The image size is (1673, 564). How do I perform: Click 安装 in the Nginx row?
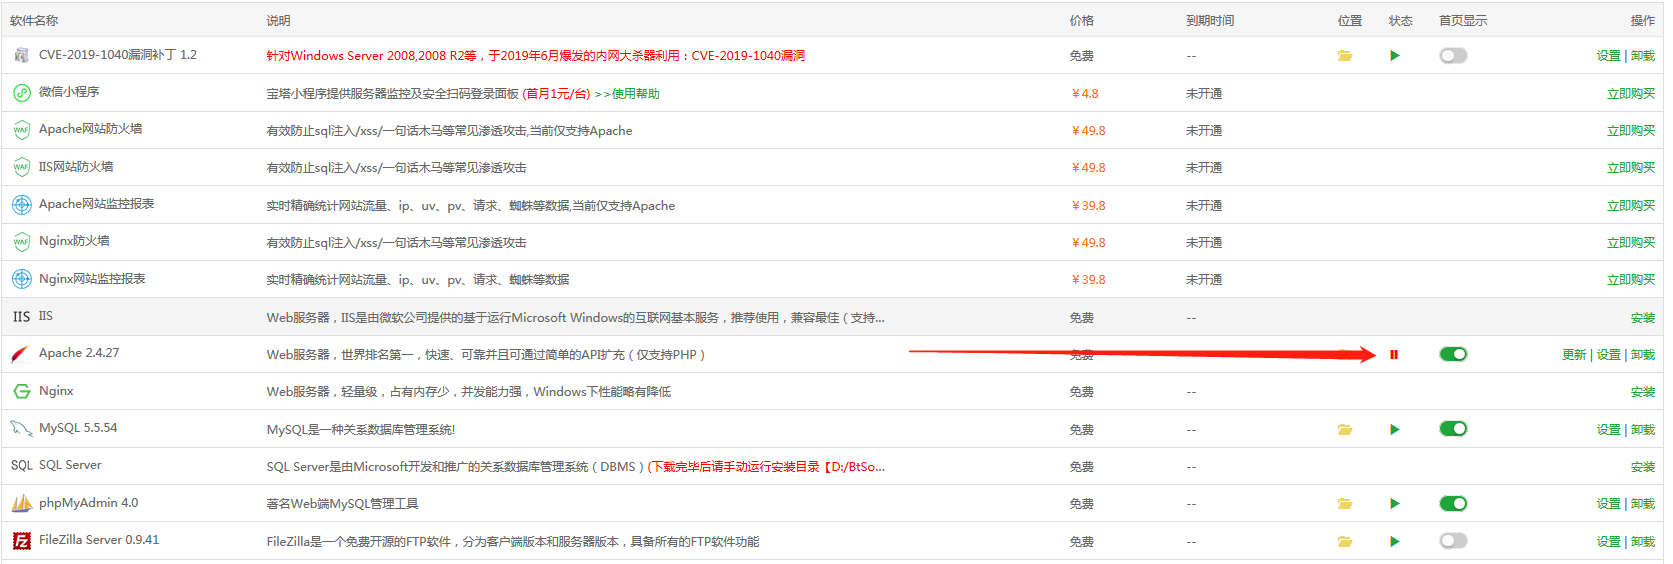pos(1643,392)
